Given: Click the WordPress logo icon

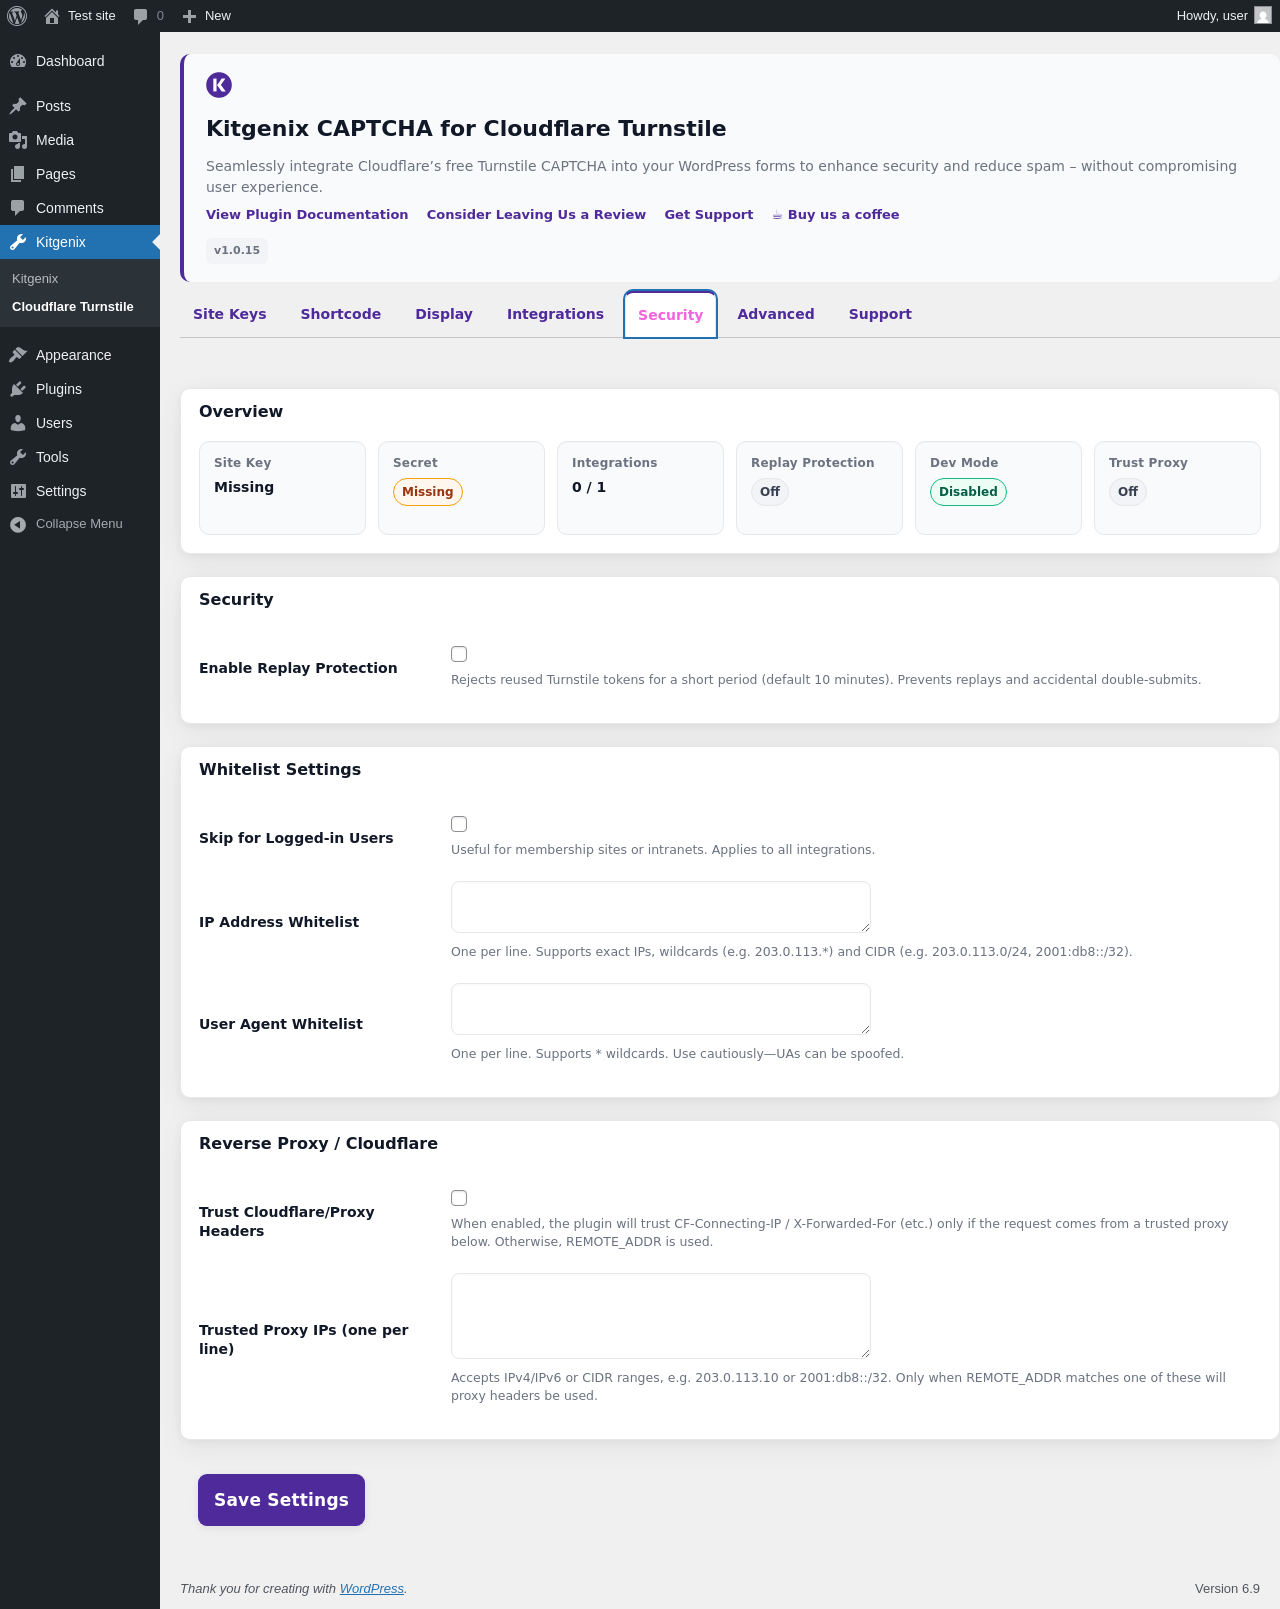Looking at the screenshot, I should point(17,16).
